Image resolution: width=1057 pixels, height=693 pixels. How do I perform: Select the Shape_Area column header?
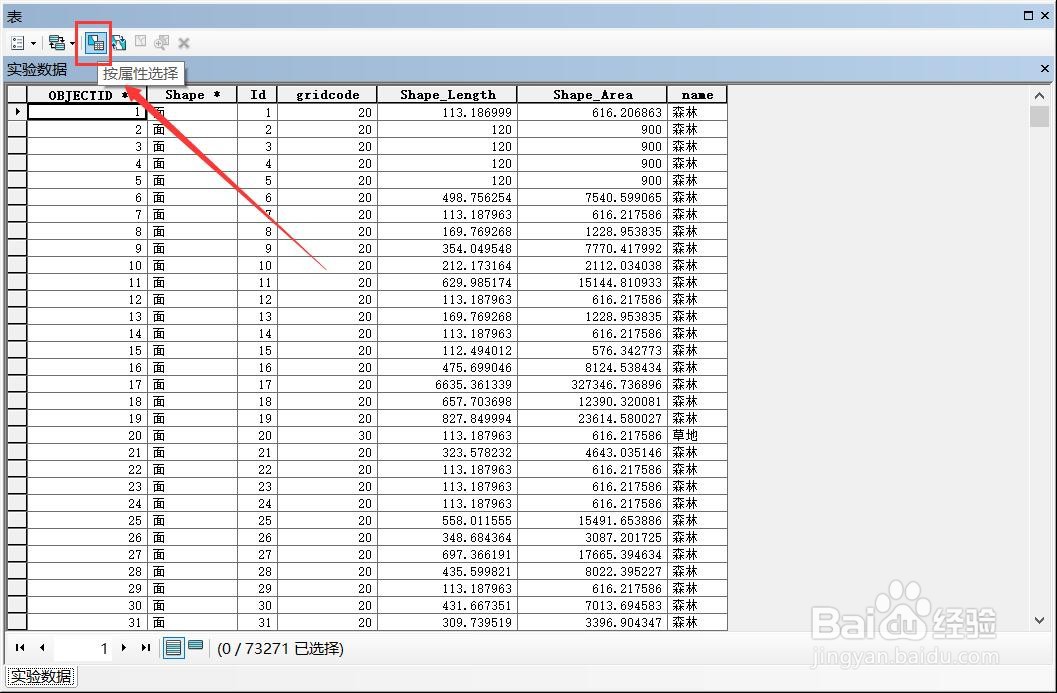[x=593, y=94]
